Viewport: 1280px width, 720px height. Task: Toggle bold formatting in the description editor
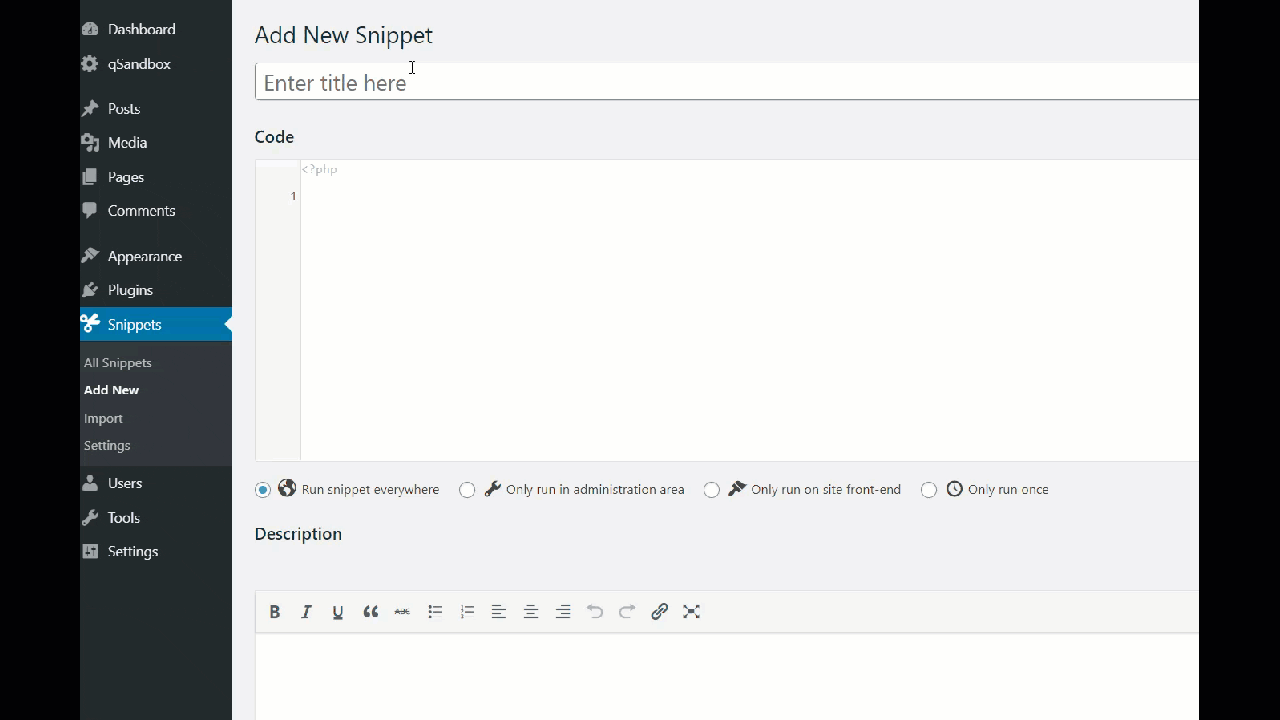274,611
